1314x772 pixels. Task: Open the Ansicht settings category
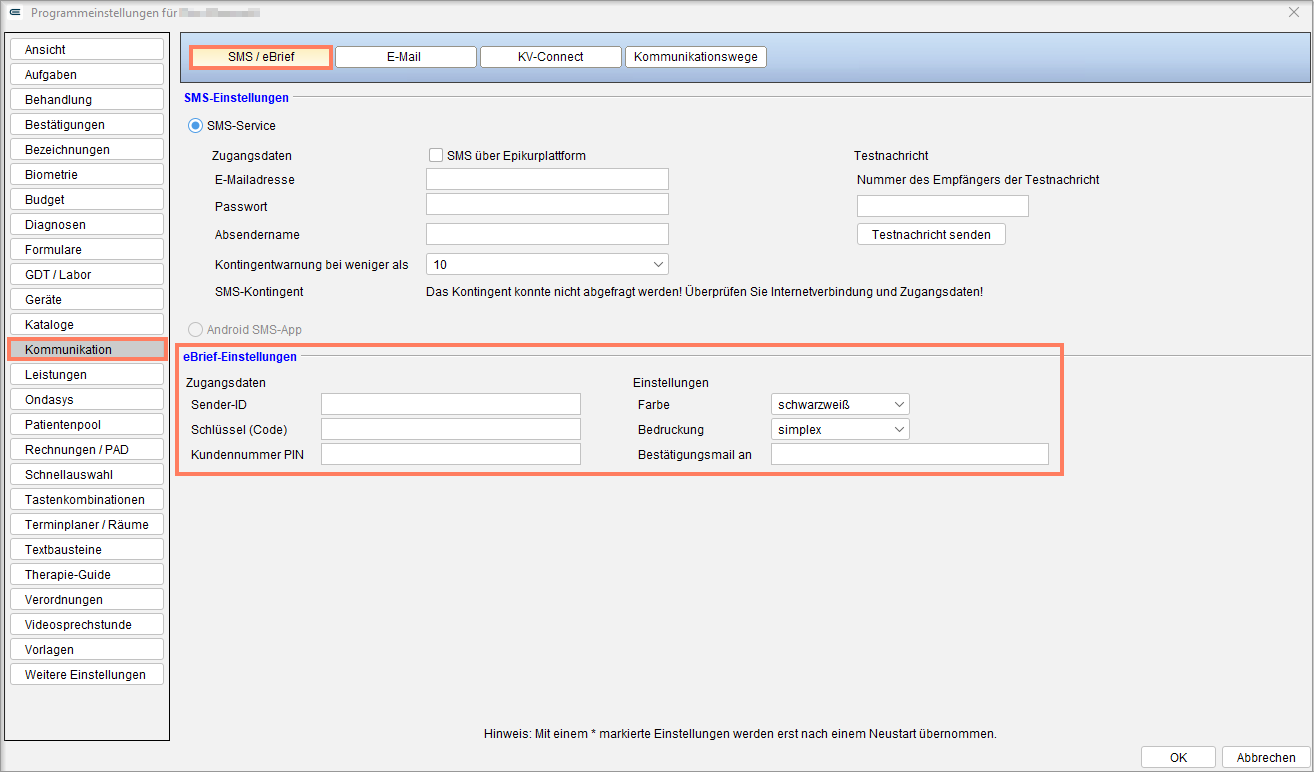pyautogui.click(x=87, y=49)
